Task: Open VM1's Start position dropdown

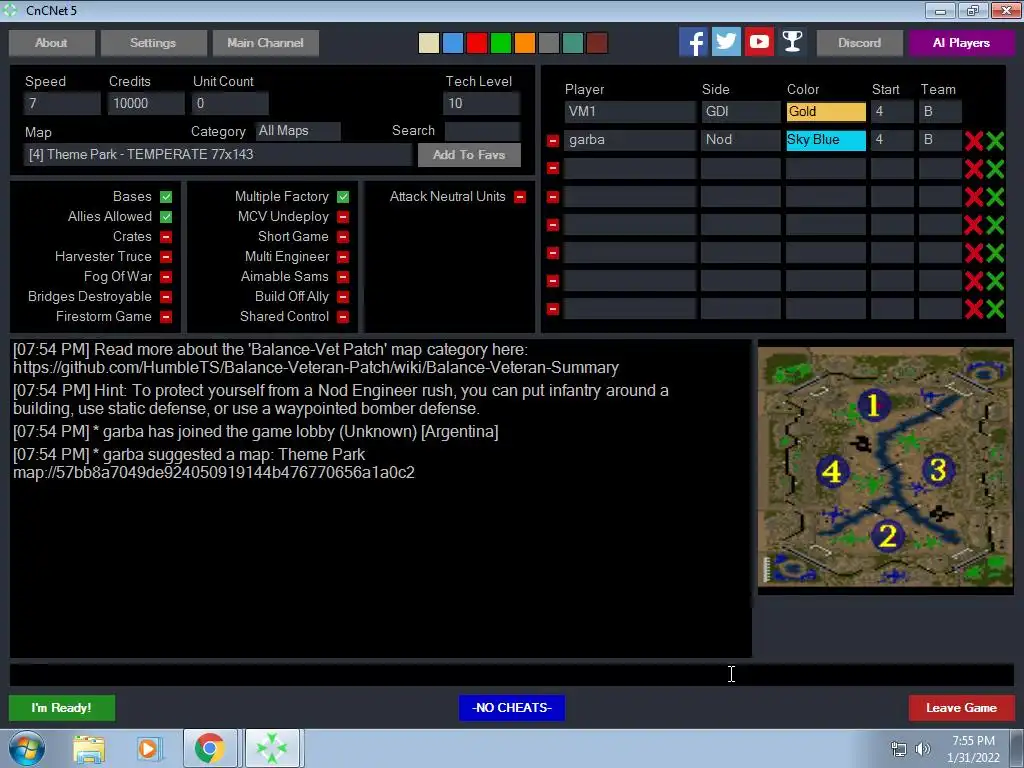Action: point(892,112)
